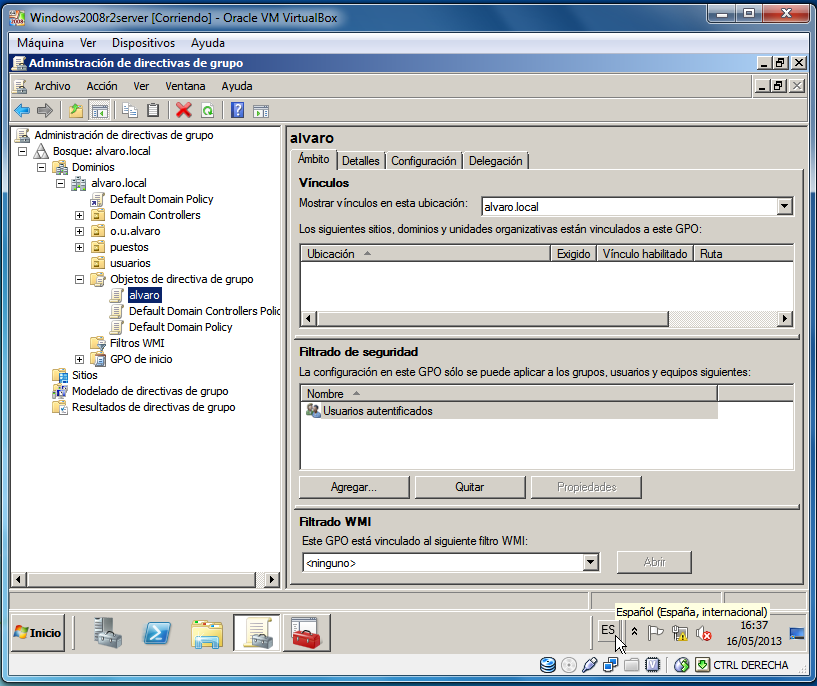Open Help with the blue question mark icon
This screenshot has height=686, width=817.
[x=237, y=110]
